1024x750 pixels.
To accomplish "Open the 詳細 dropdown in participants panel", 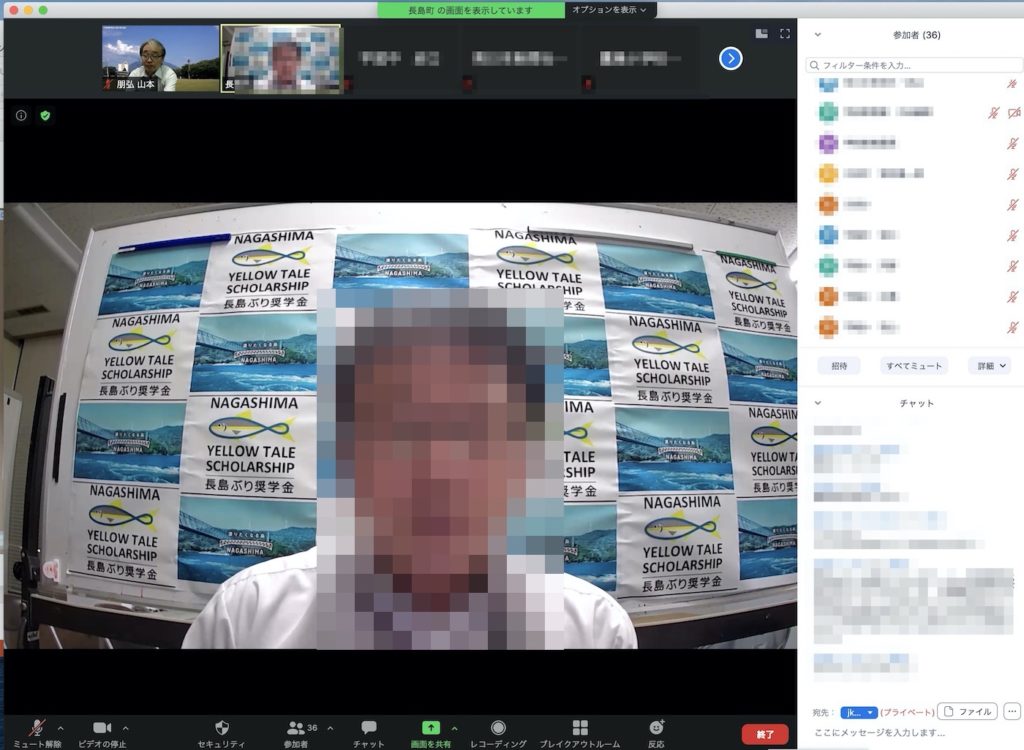I will pyautogui.click(x=991, y=366).
